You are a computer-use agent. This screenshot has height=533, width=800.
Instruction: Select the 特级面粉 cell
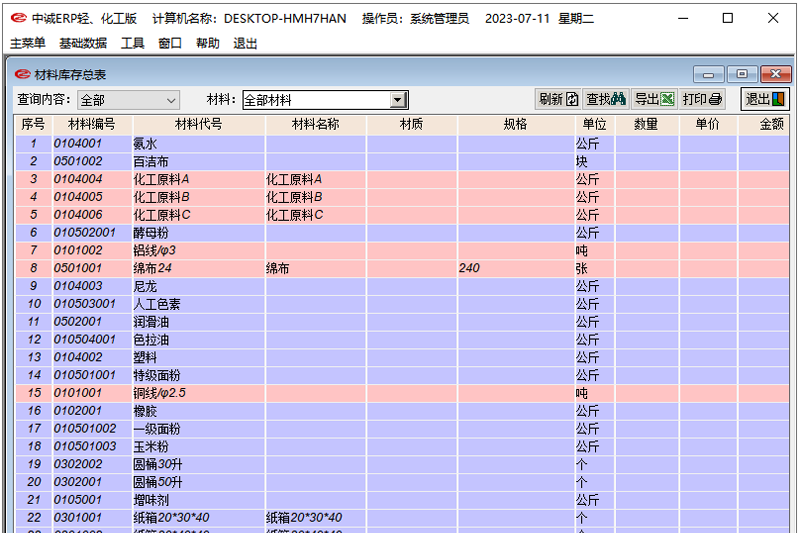pyautogui.click(x=198, y=375)
